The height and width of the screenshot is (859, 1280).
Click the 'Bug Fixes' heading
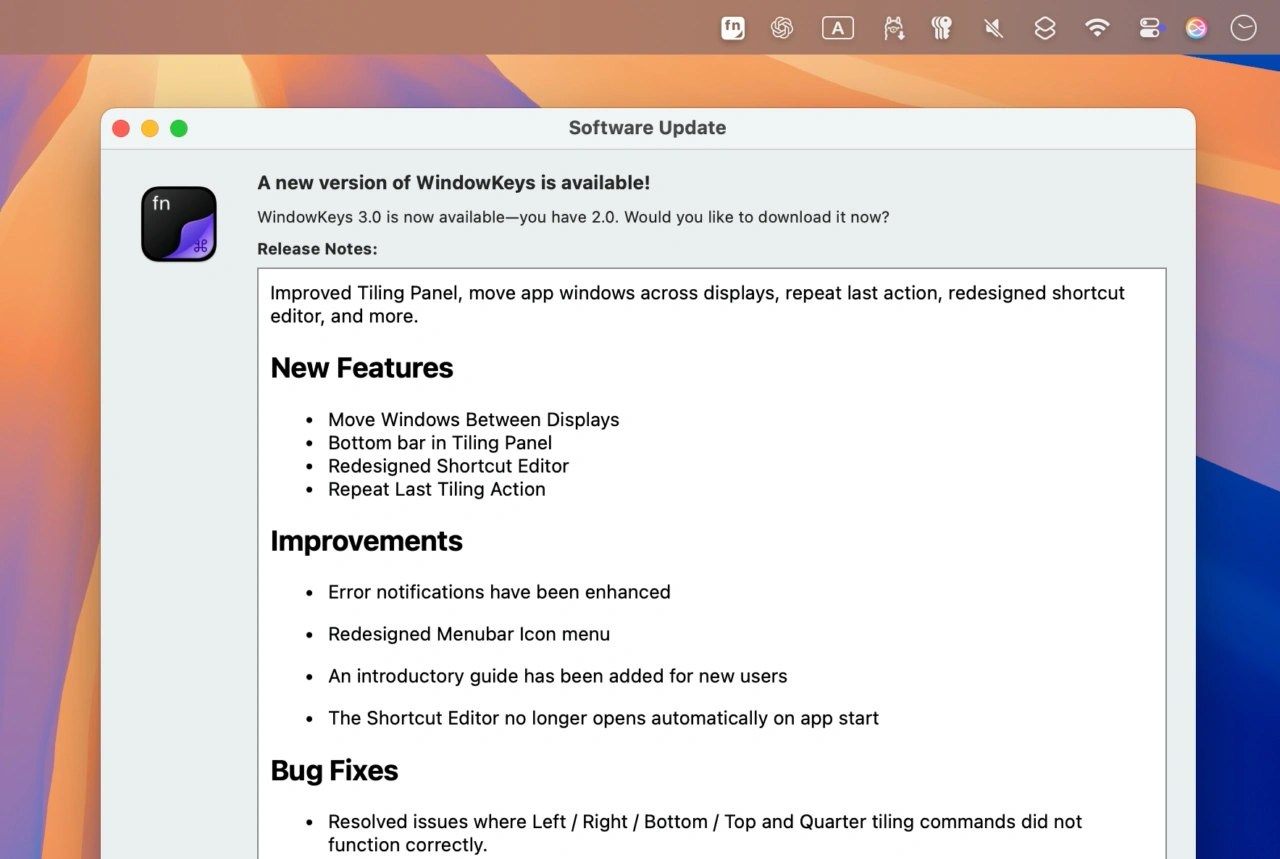334,771
